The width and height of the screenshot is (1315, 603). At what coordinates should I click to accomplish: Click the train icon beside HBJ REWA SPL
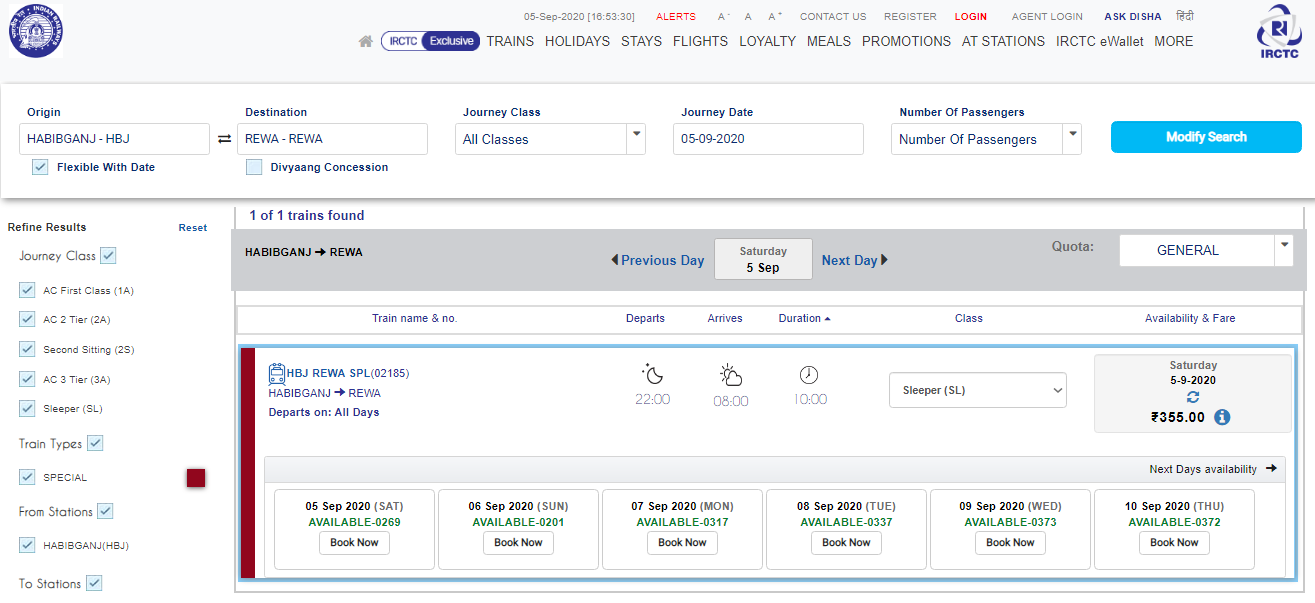[x=277, y=374]
